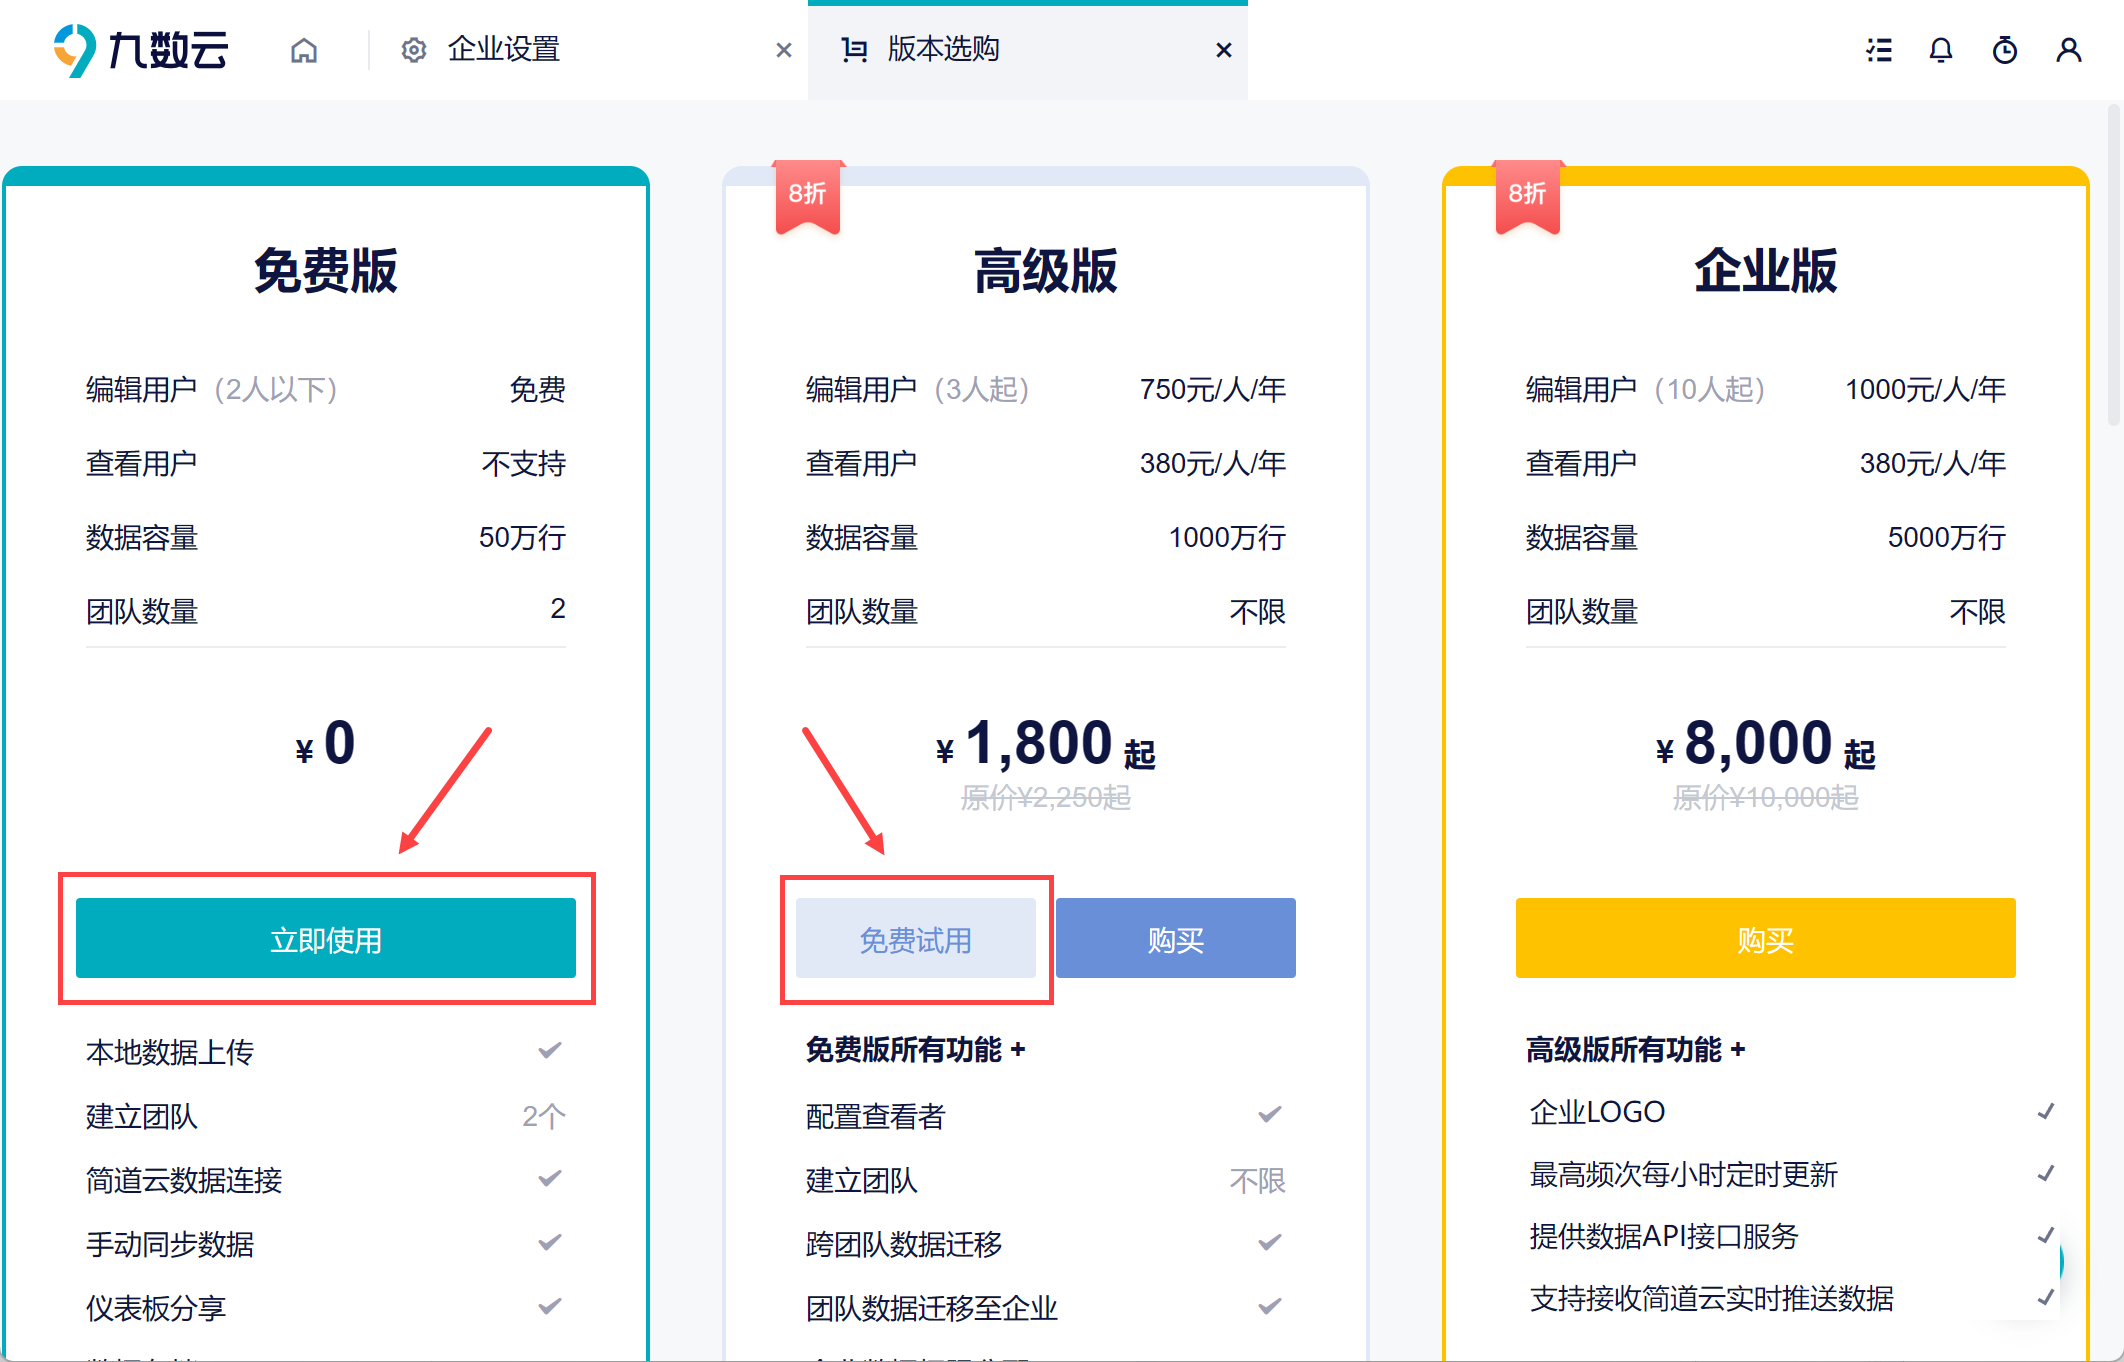This screenshot has height=1362, width=2124.
Task: Click the 8折 badge on 高级版
Action: [x=807, y=194]
